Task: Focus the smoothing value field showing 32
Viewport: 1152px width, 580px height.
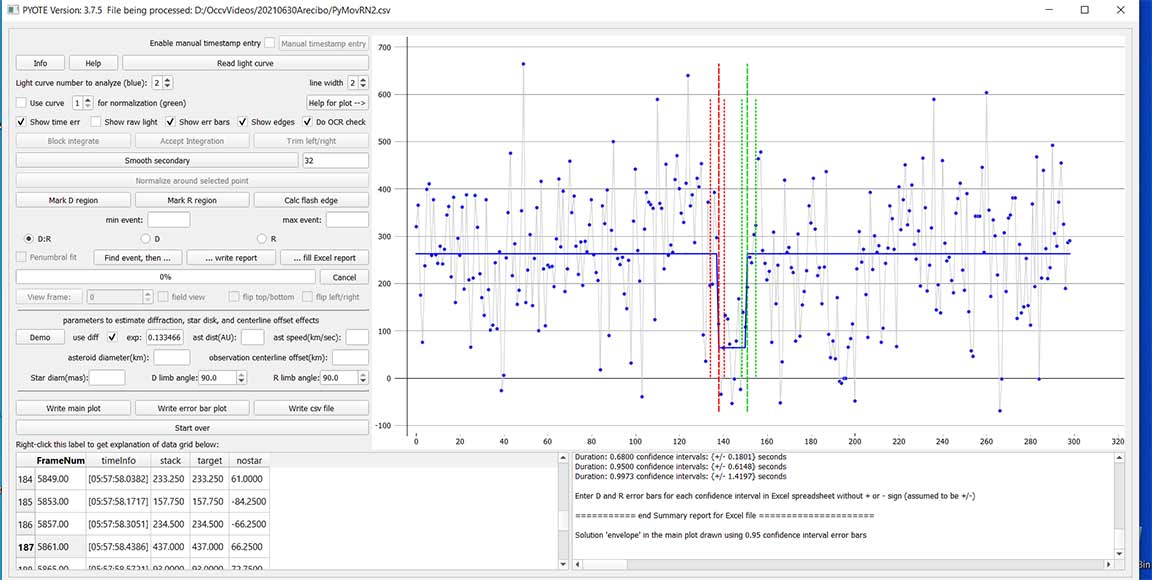Action: 335,160
